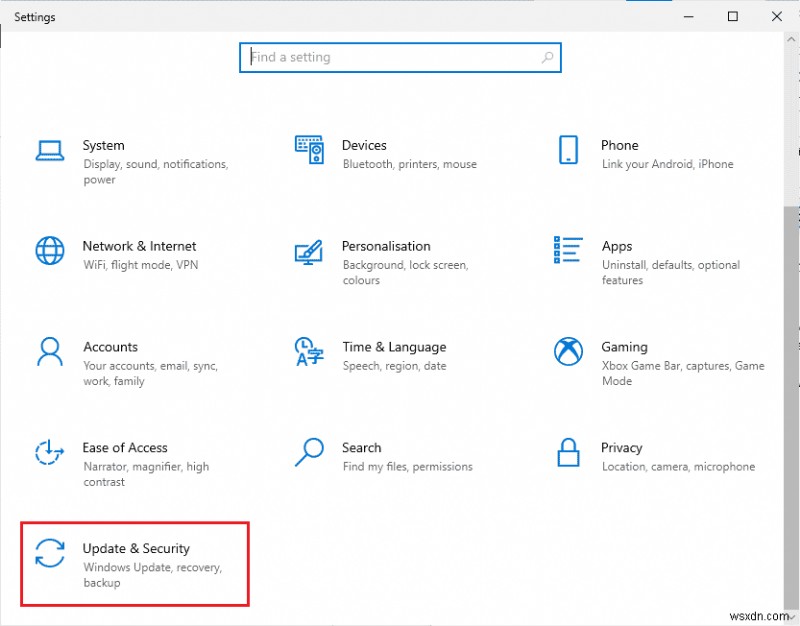Viewport: 800px width, 626px height.
Task: Open System settings
Action: click(x=104, y=146)
